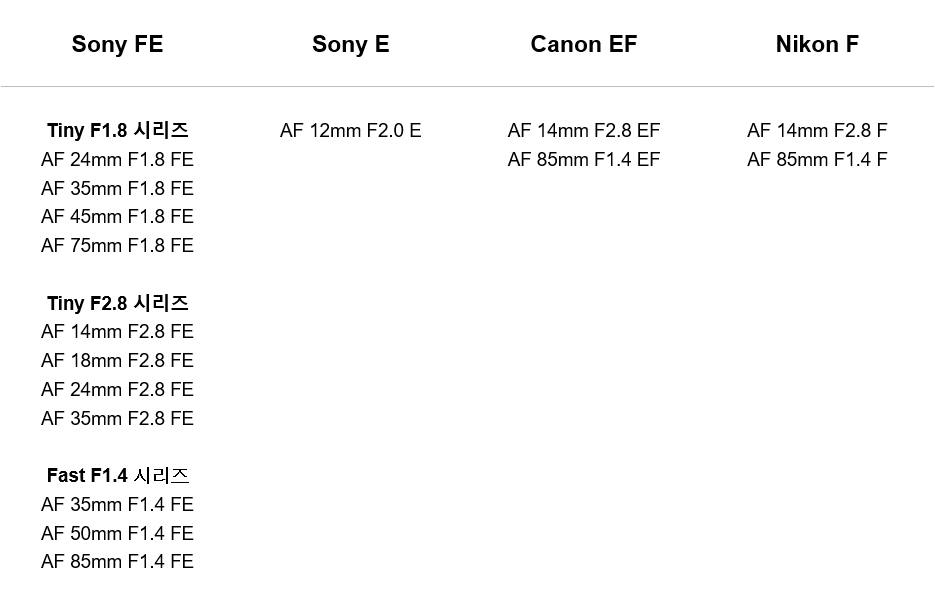Viewport: 935px width, 605px height.
Task: Open AF 85mm F1.4 EF lens
Action: coord(584,160)
